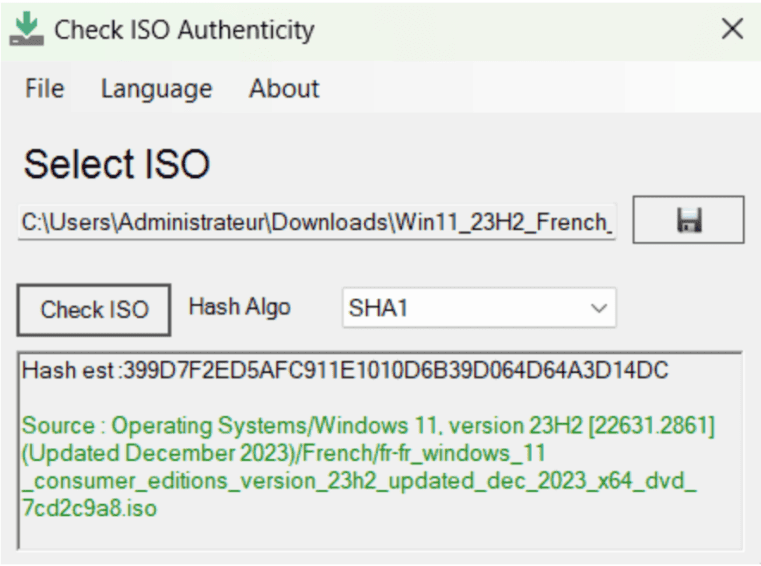Open the Language menu
Screen dimensions: 761x566
[156, 88]
